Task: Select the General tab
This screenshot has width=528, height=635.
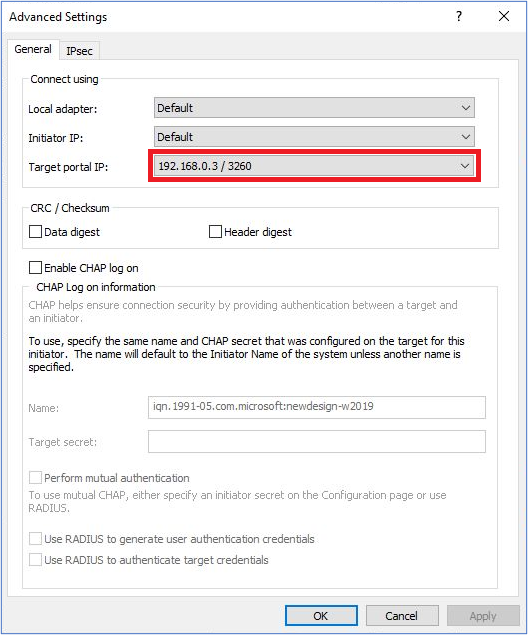Action: click(x=33, y=49)
